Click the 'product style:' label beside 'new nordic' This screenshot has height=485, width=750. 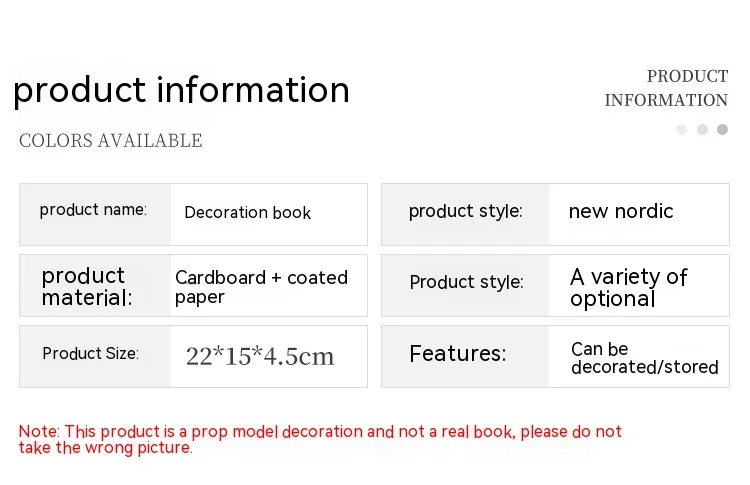[465, 211]
